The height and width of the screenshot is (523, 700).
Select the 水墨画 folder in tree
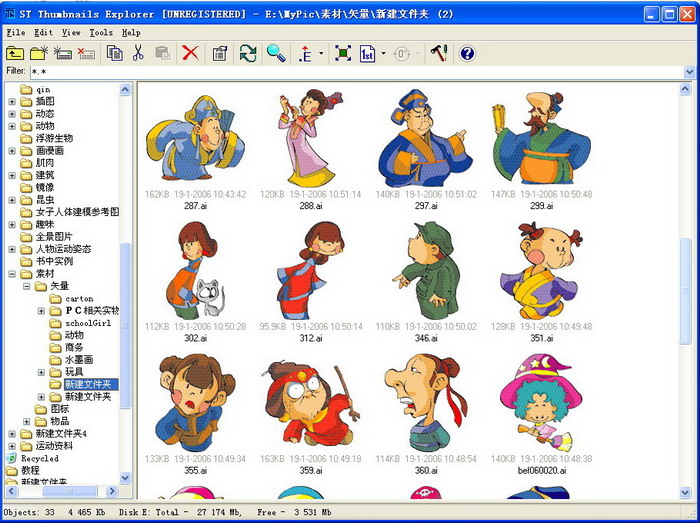79,360
